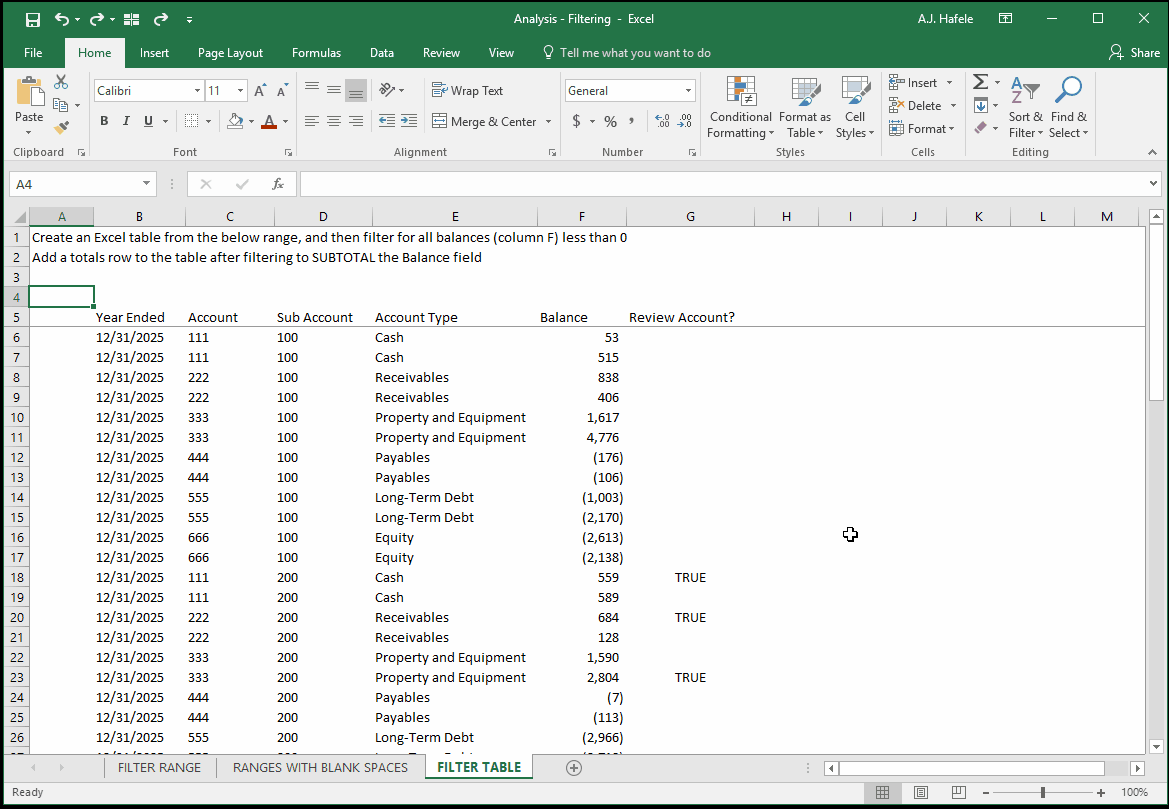Screen dimensions: 1169x809
Task: Toggle Bottom Align vertical alignment
Action: click(x=356, y=90)
